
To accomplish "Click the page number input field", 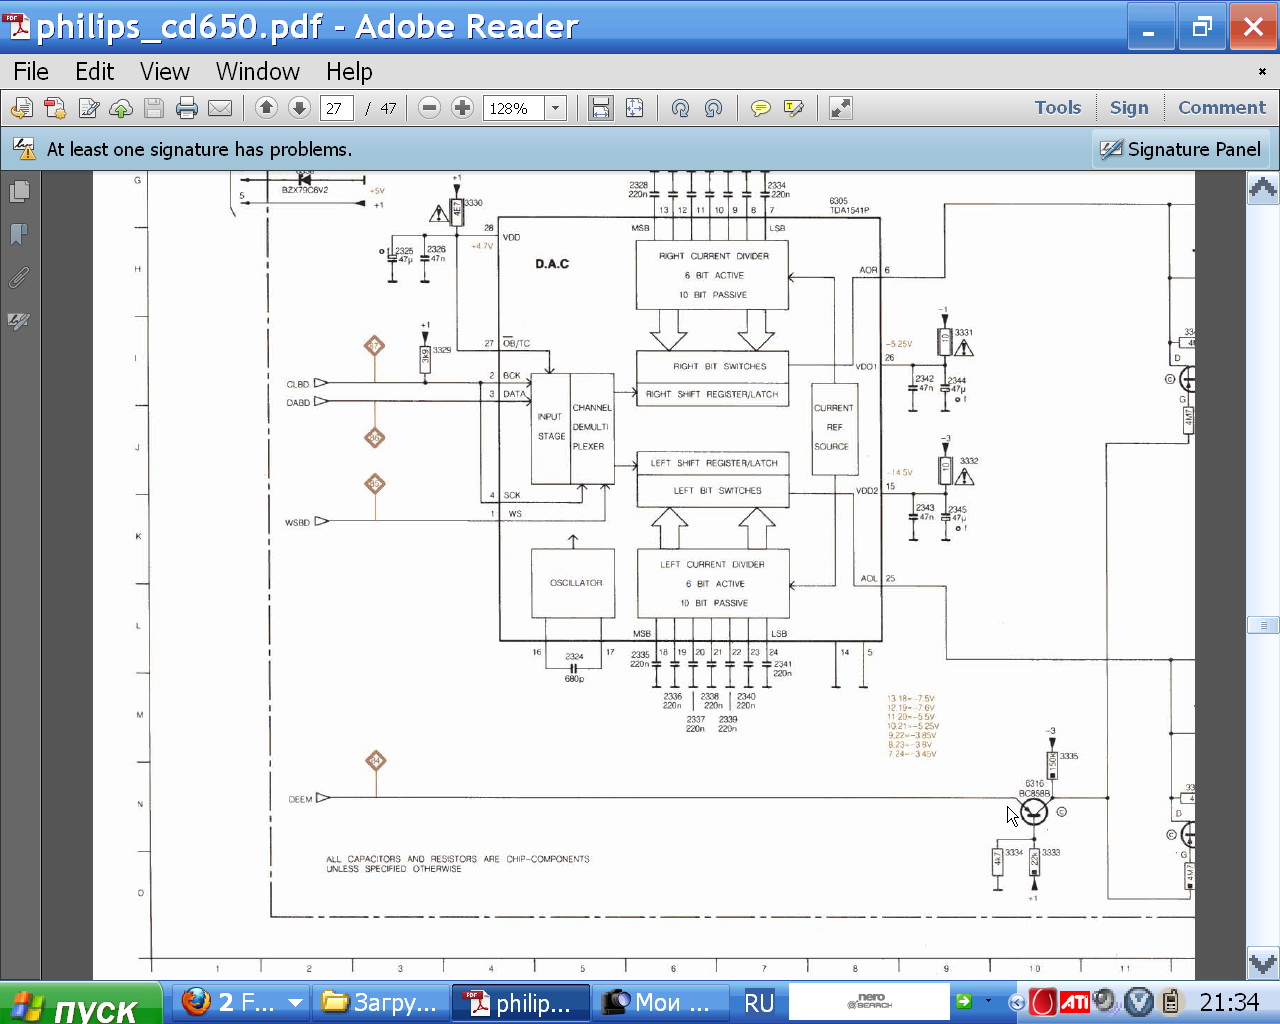I will [x=336, y=108].
